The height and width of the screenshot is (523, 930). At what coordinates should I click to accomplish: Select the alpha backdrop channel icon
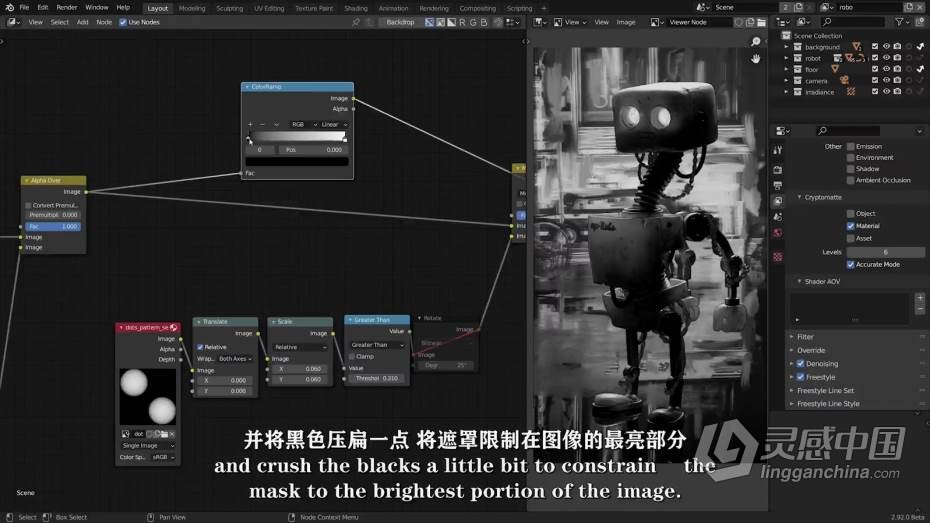point(451,22)
